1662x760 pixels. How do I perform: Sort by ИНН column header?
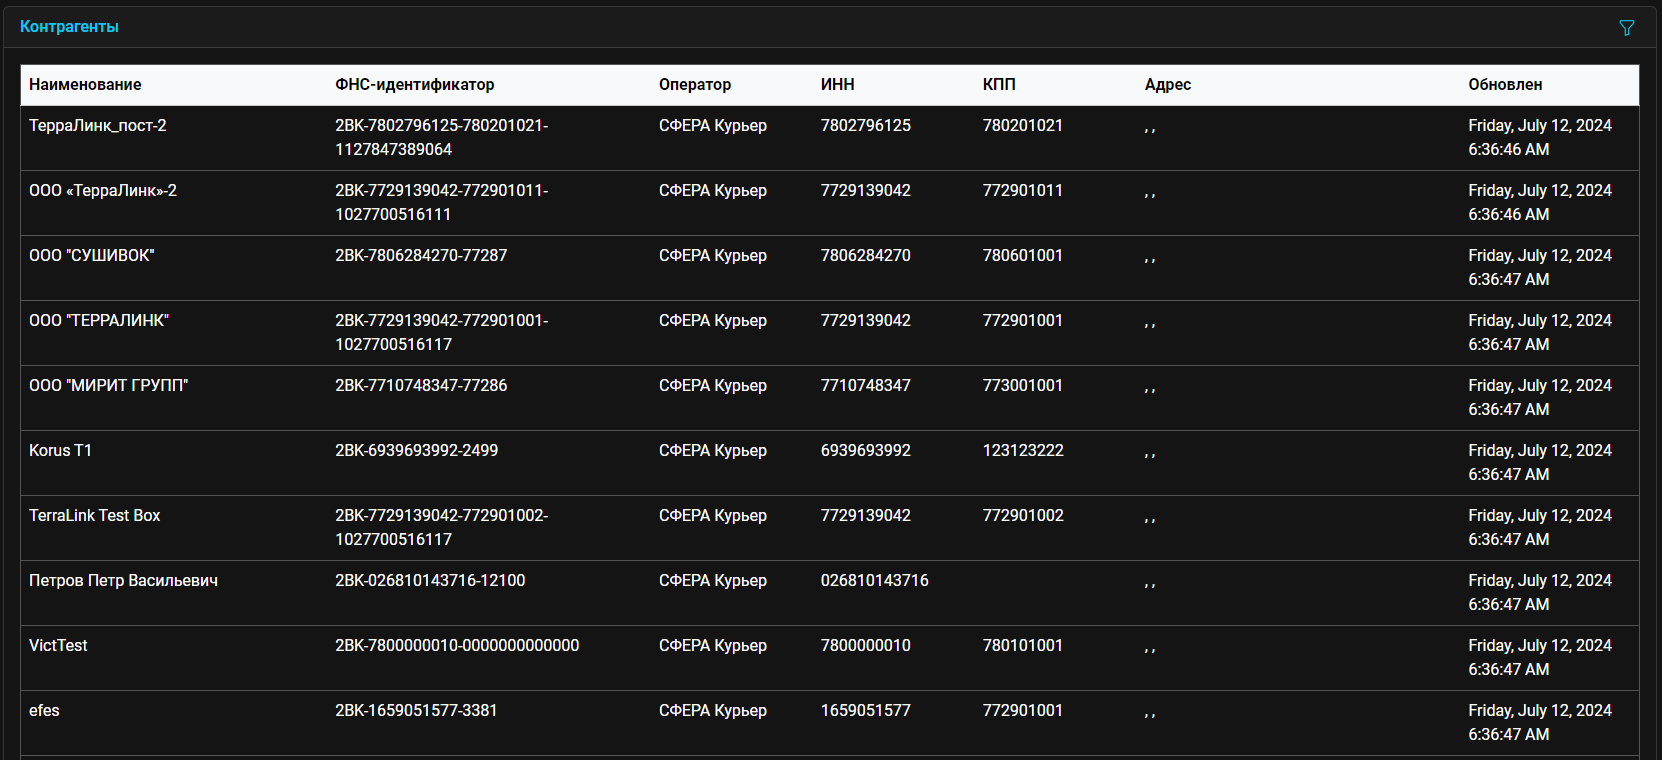tap(838, 85)
